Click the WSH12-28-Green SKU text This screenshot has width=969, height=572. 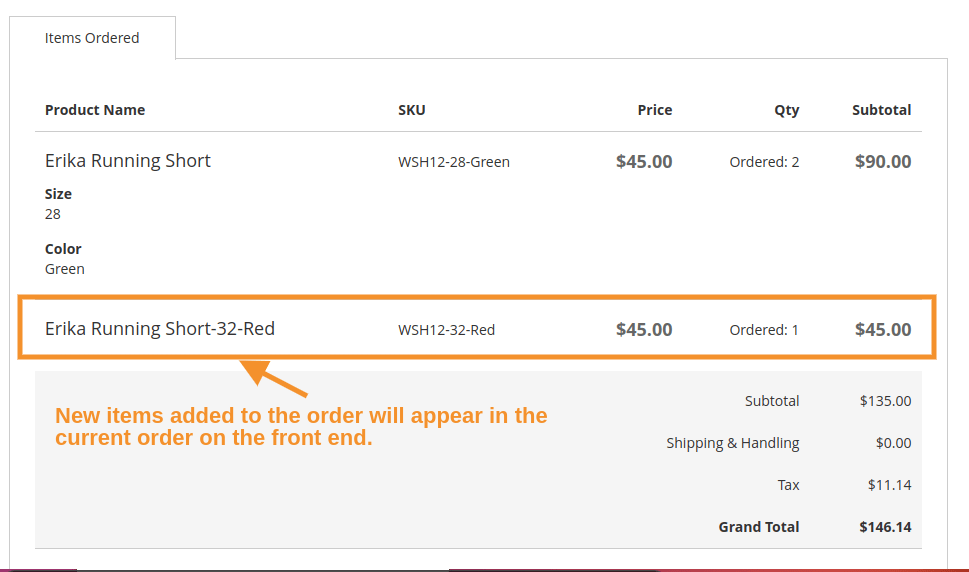pos(454,162)
